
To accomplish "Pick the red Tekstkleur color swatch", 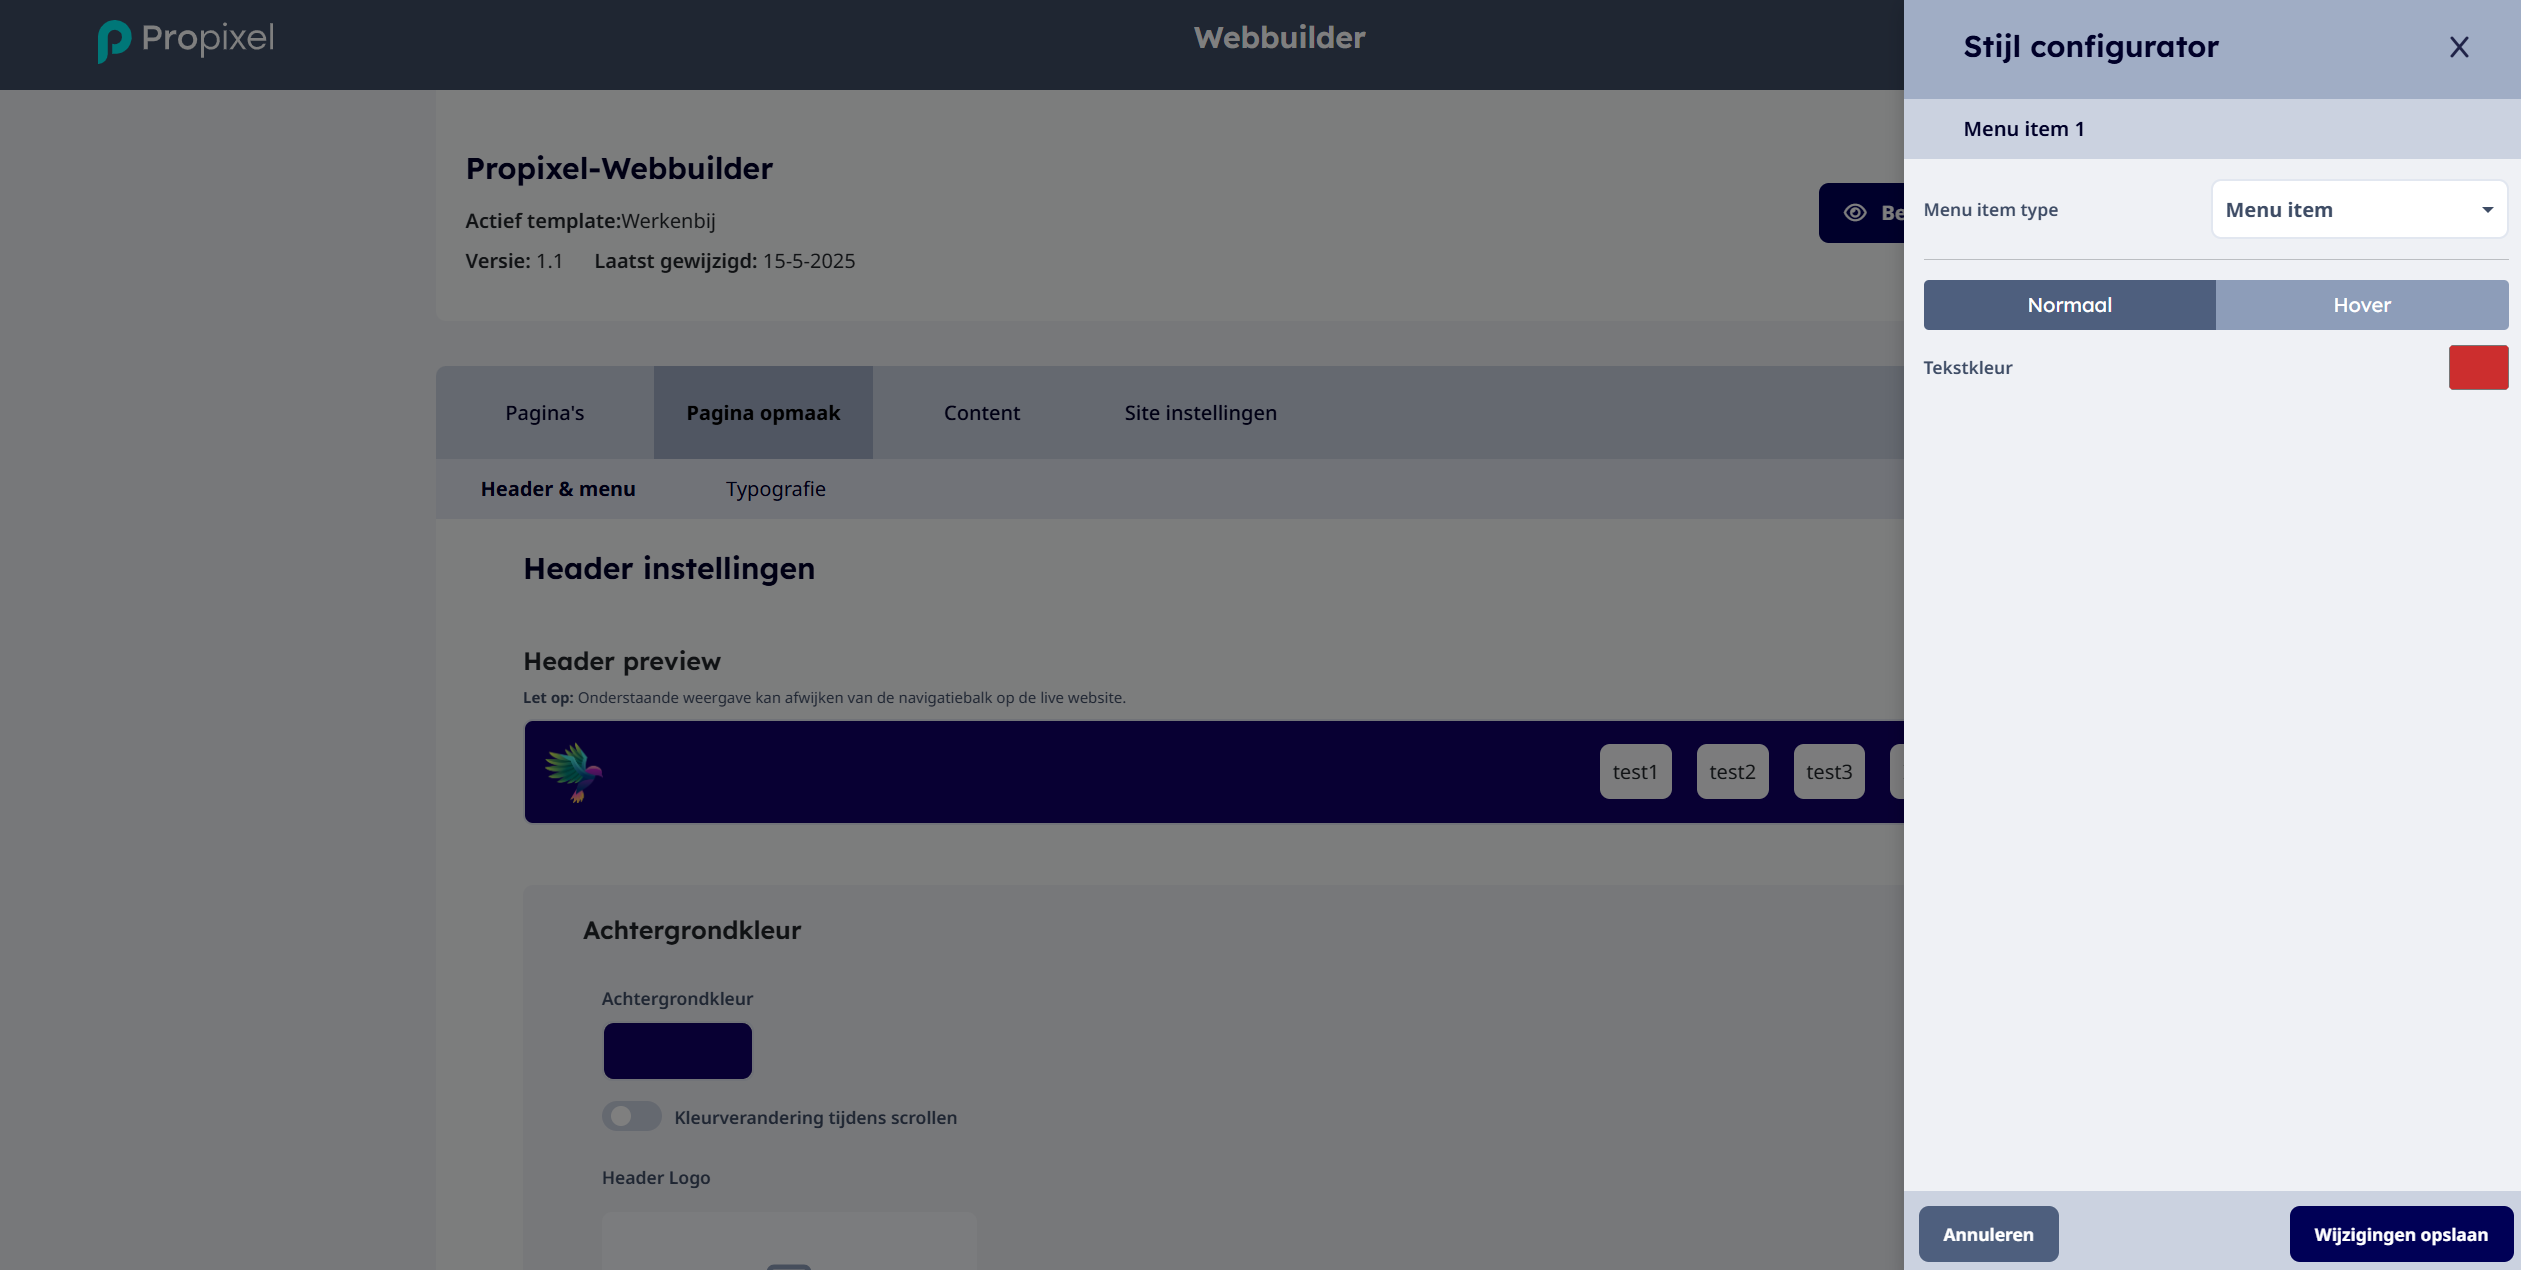I will pos(2478,367).
